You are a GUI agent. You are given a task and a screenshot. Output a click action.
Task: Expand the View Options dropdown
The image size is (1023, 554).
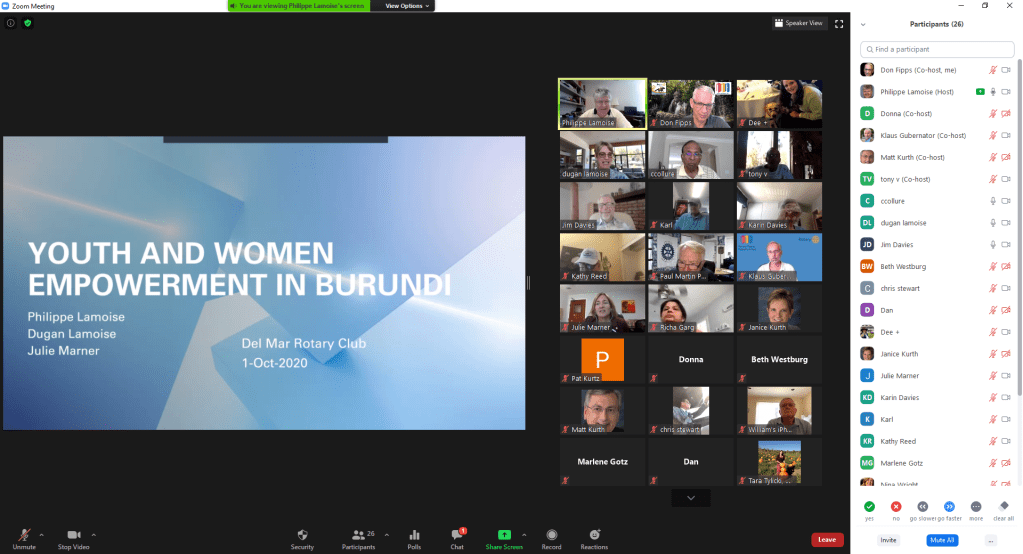point(408,6)
